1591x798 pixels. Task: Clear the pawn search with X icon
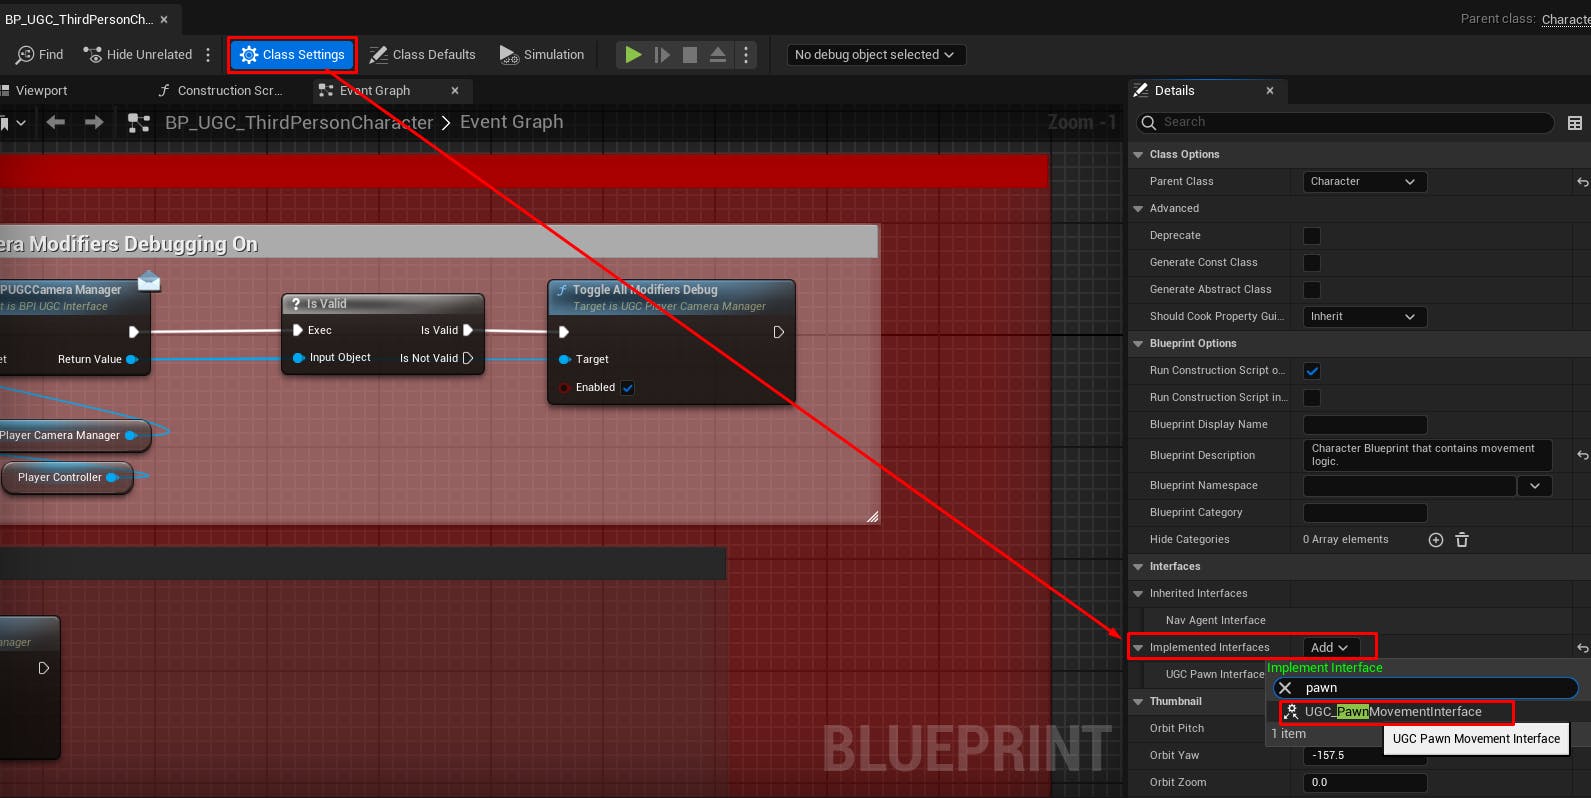pyautogui.click(x=1286, y=688)
